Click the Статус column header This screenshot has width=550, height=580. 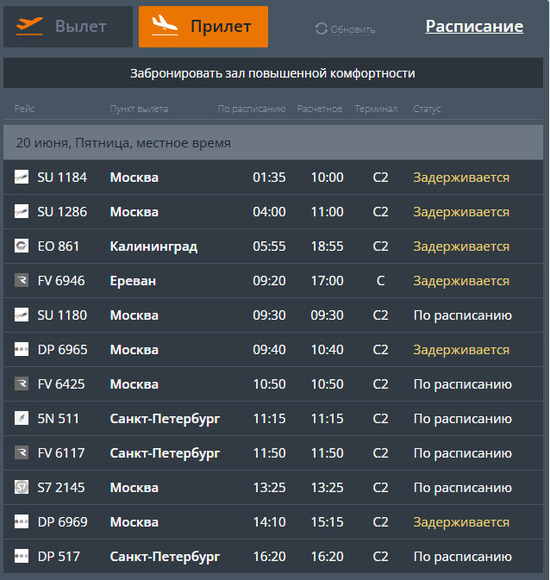coord(427,109)
